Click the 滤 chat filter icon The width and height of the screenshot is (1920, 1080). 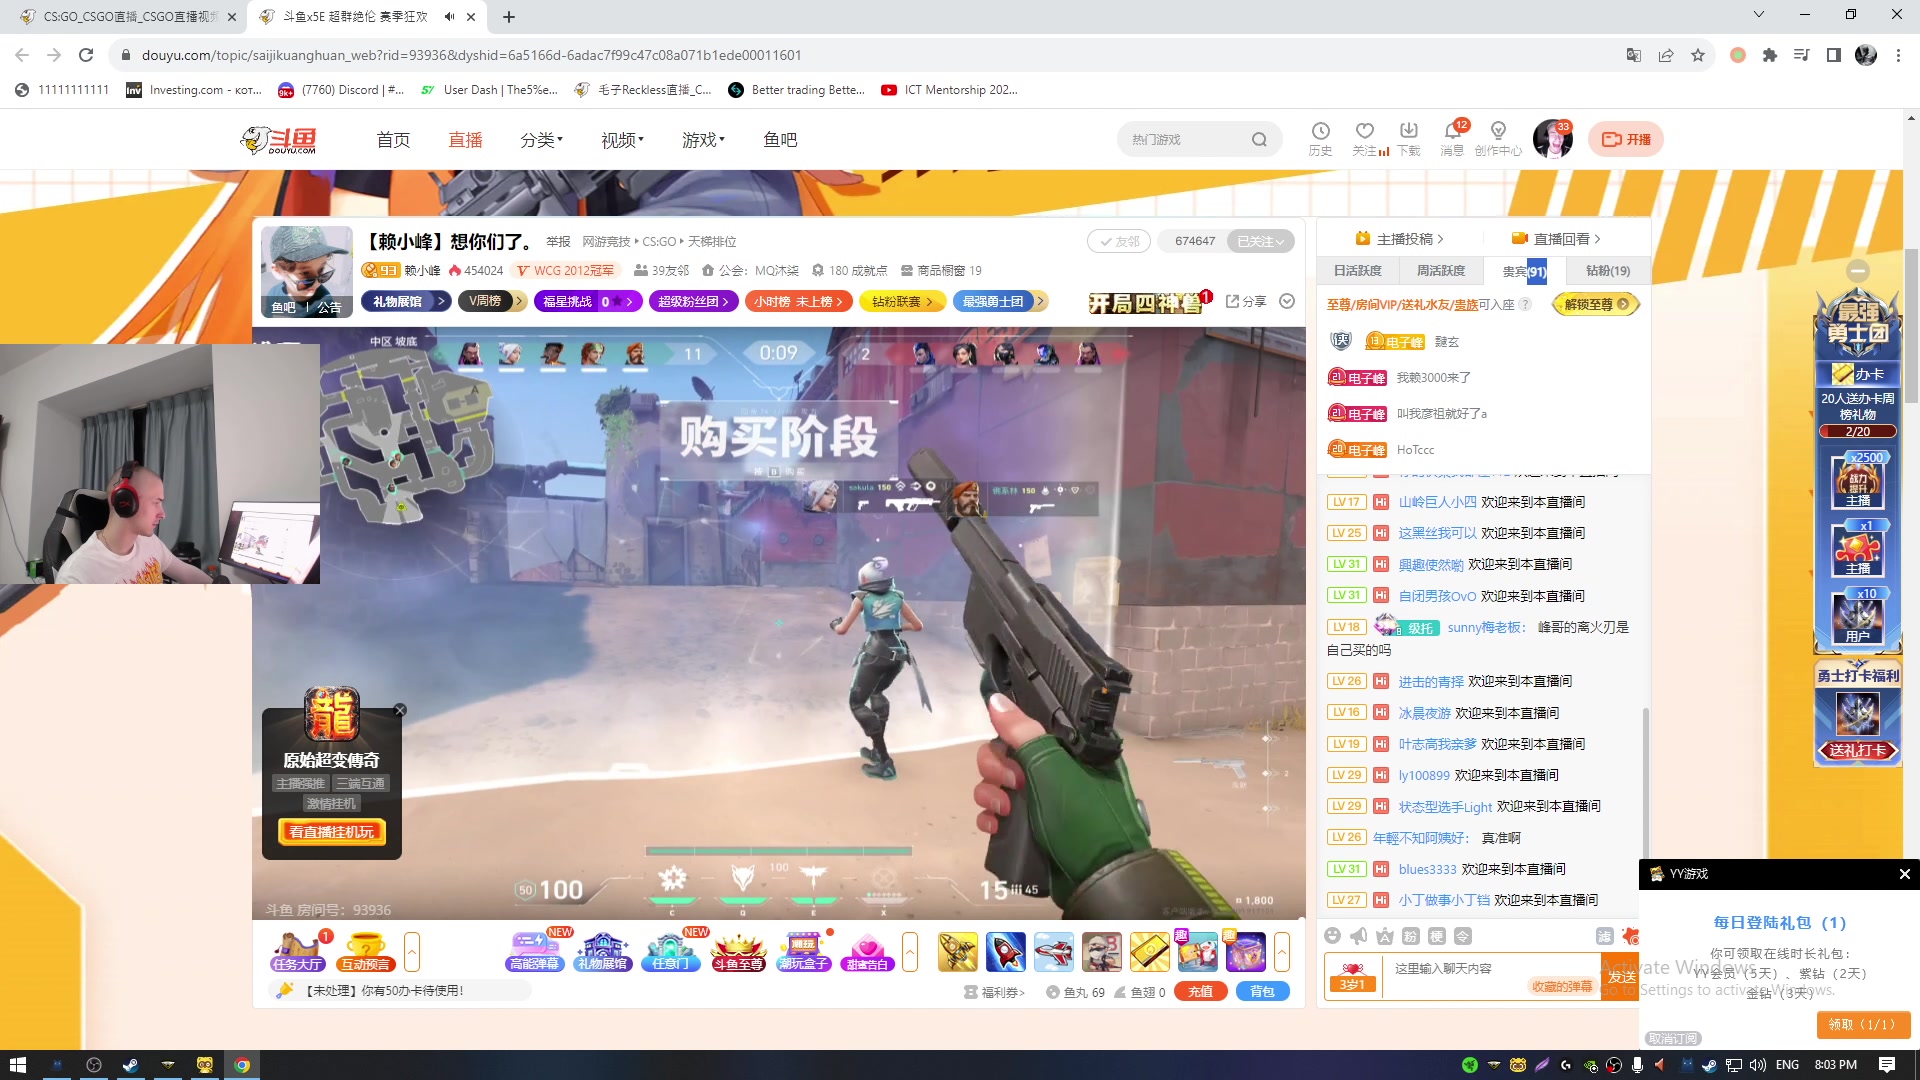point(1604,936)
